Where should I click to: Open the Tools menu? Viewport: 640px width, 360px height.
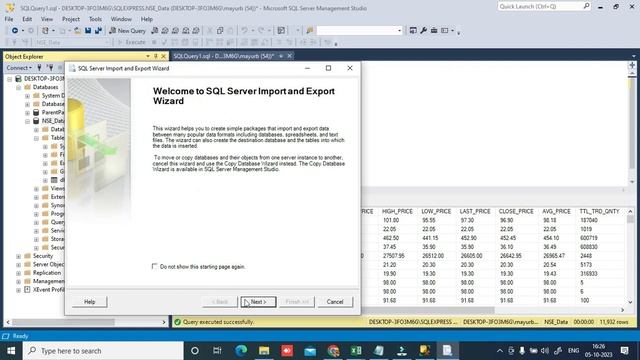(95, 19)
